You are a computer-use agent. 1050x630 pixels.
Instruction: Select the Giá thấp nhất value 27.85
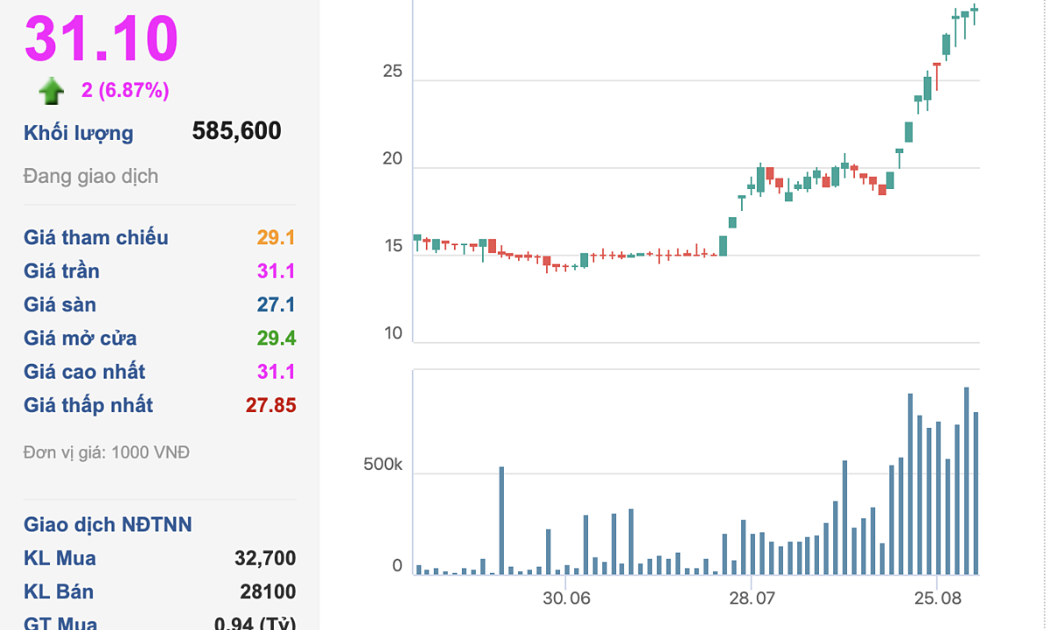tap(270, 406)
